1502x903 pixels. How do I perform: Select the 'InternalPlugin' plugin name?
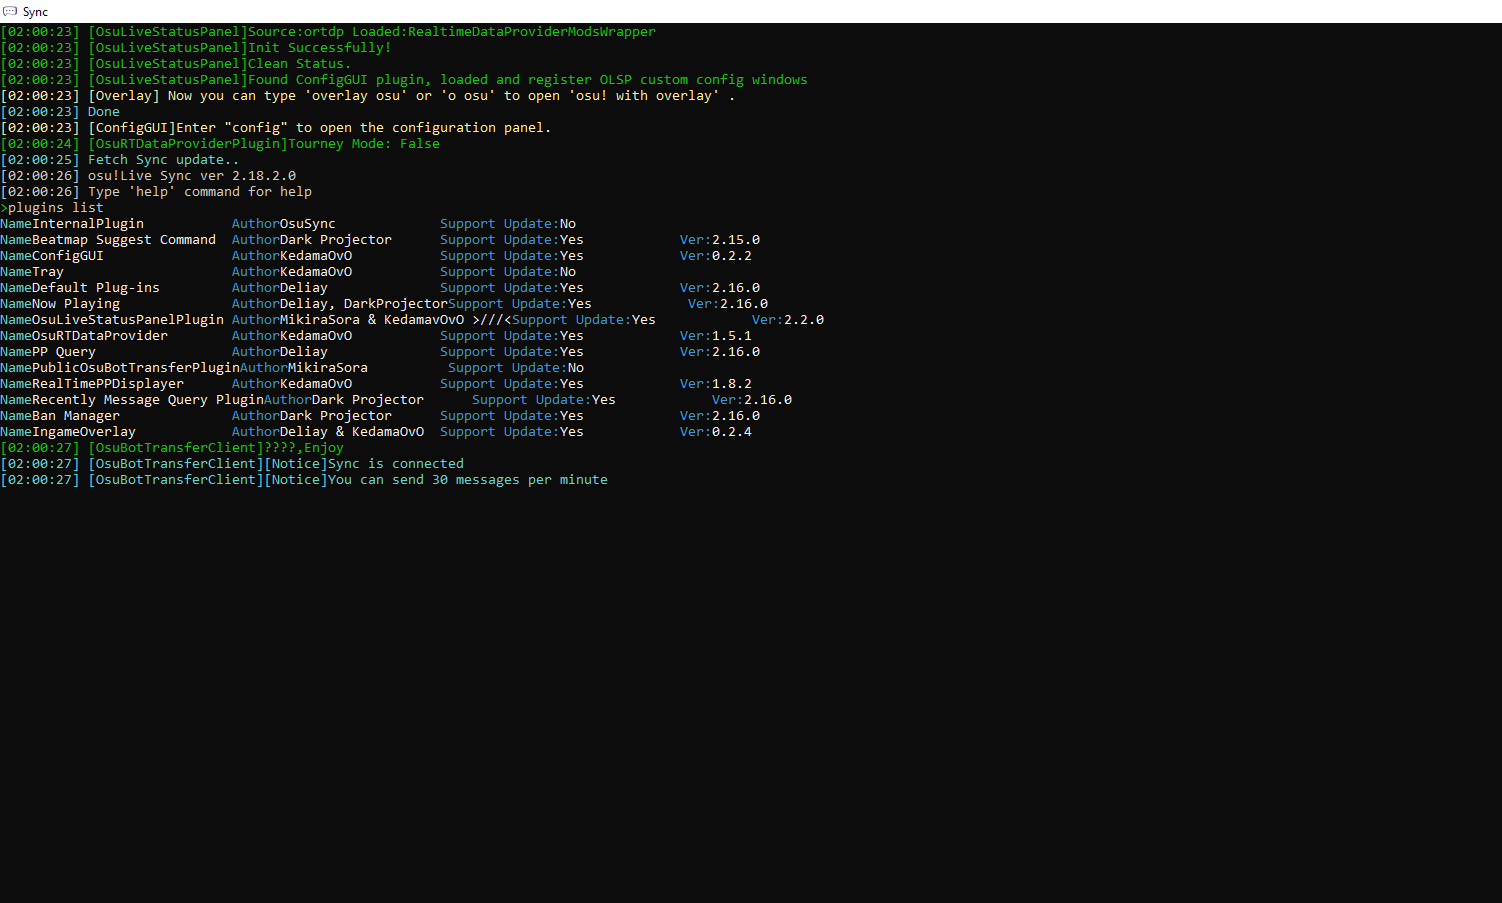pyautogui.click(x=88, y=224)
